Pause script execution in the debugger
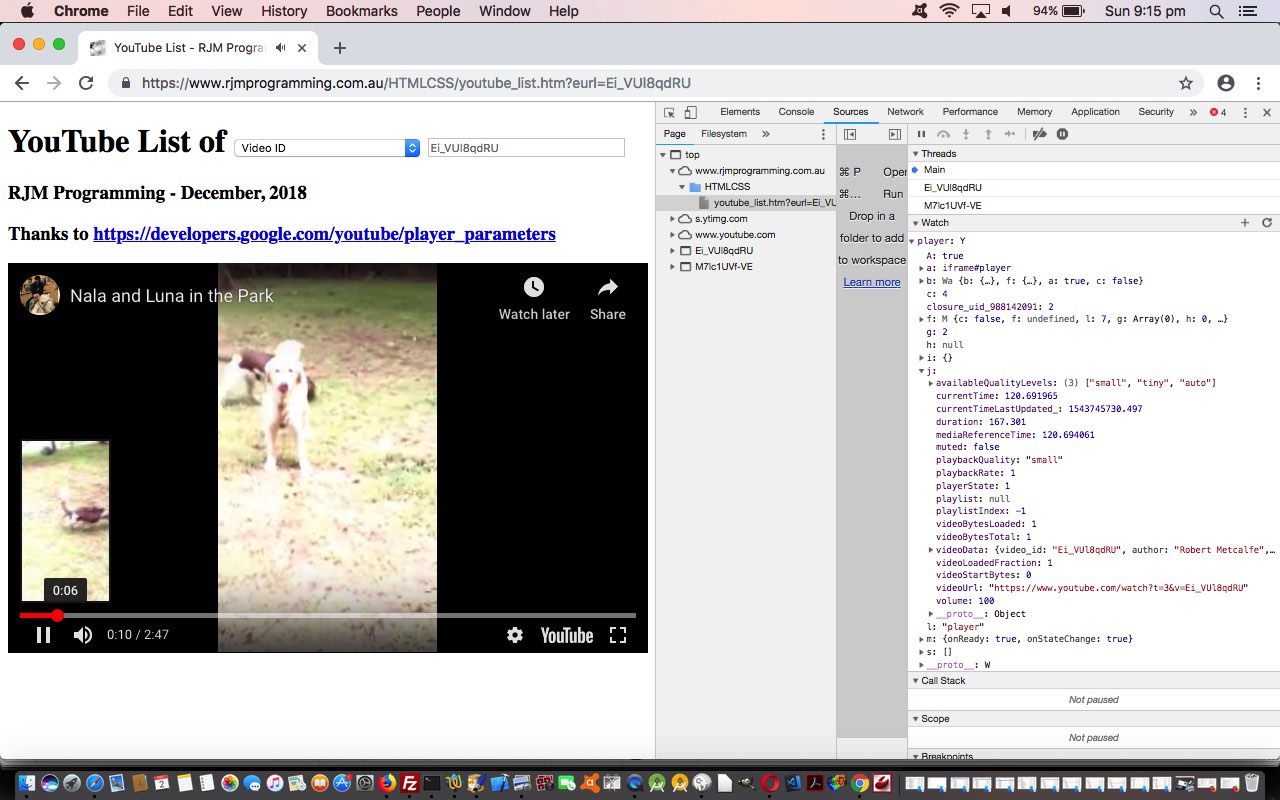Screen dimensions: 1280x800 [x=922, y=134]
